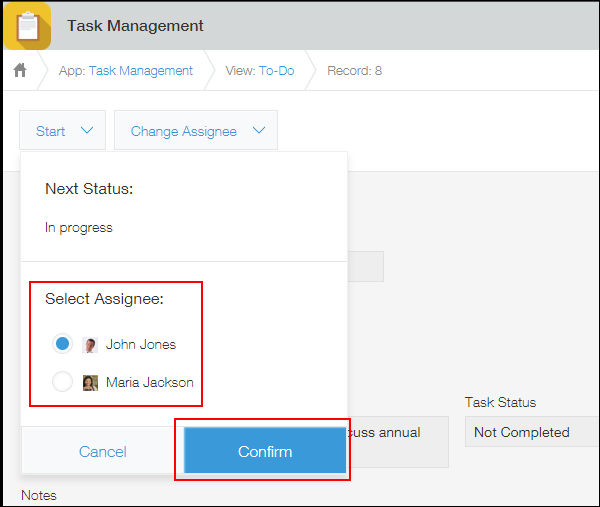Click Maria Jackson's avatar picture
Viewport: 600px width, 507px height.
pos(90,382)
